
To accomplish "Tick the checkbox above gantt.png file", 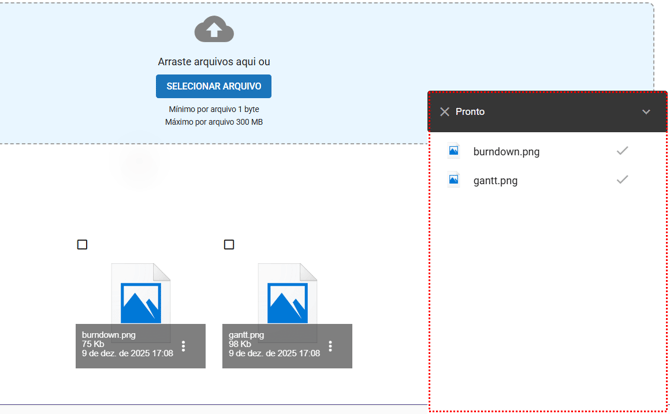I will pyautogui.click(x=229, y=244).
